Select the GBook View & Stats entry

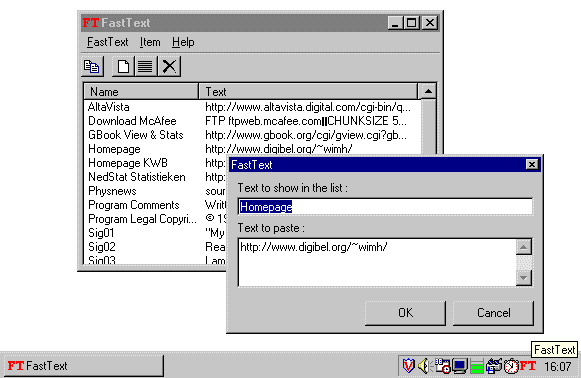tap(136, 135)
